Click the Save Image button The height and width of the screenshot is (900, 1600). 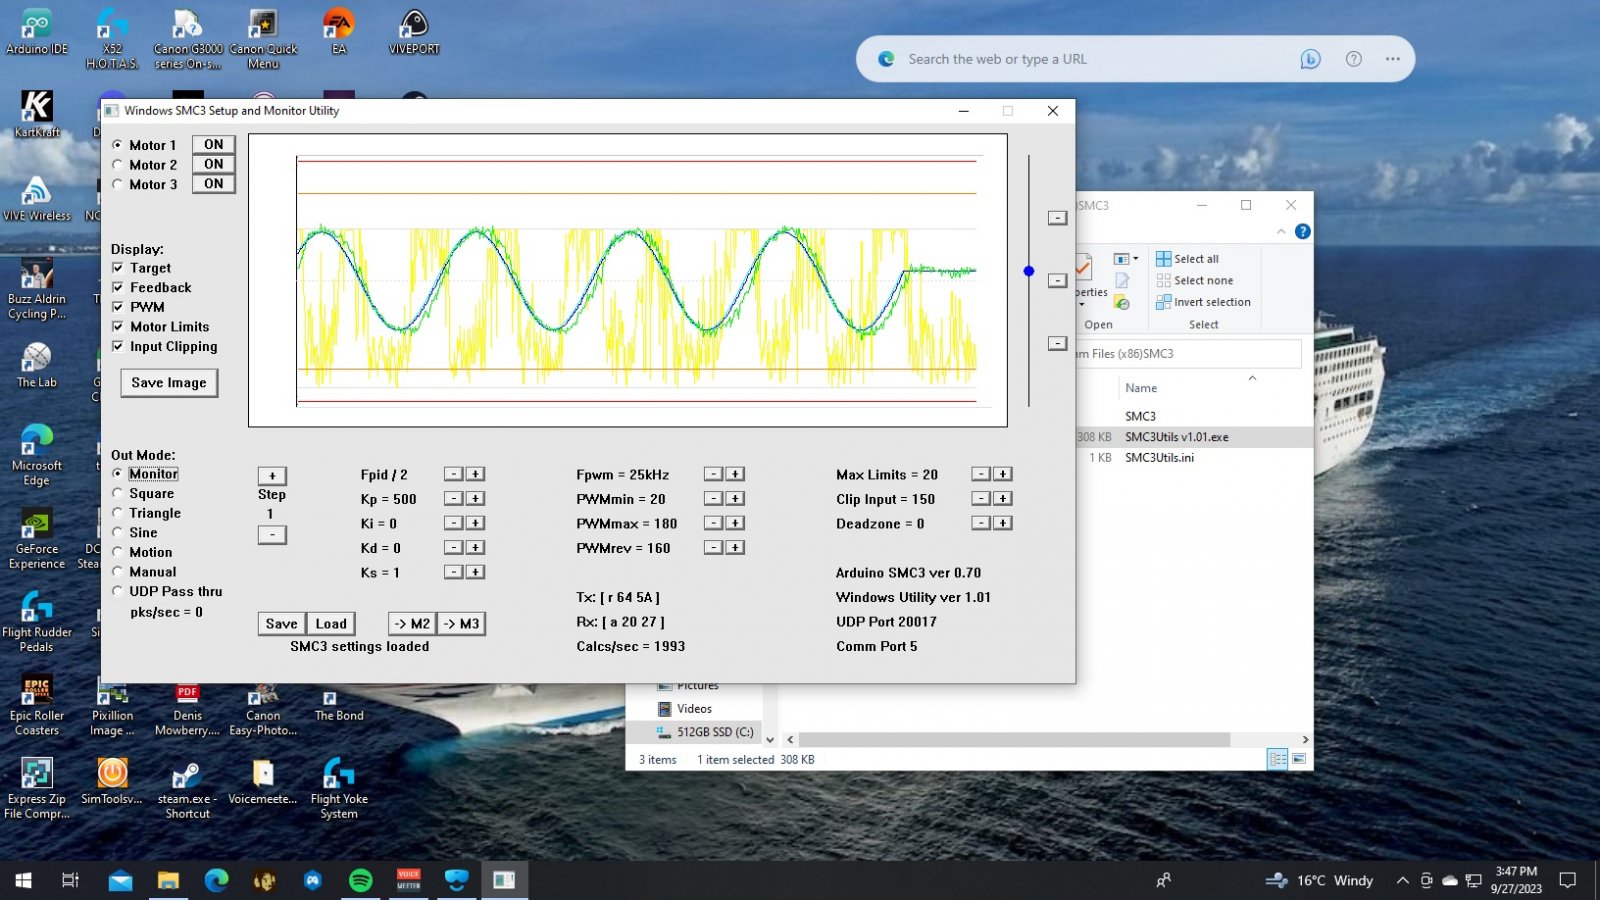169,383
